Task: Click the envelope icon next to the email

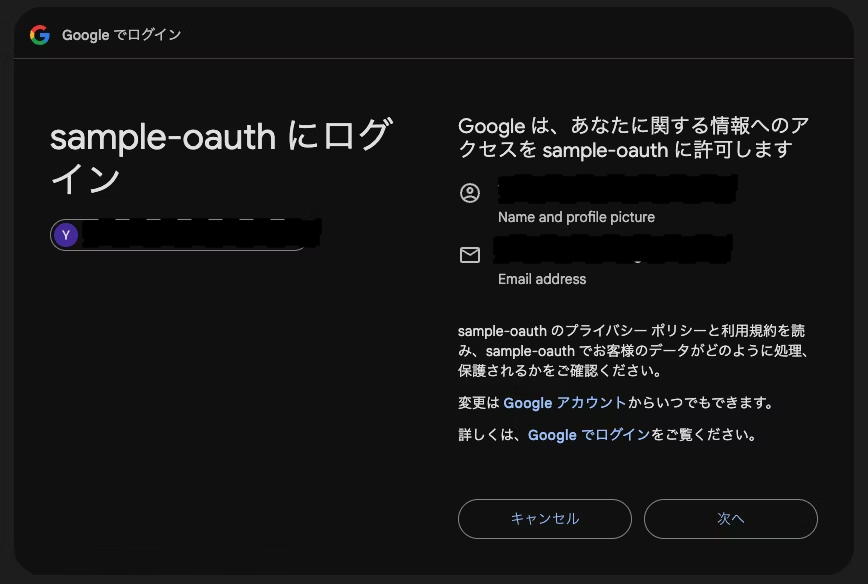Action: [x=470, y=254]
